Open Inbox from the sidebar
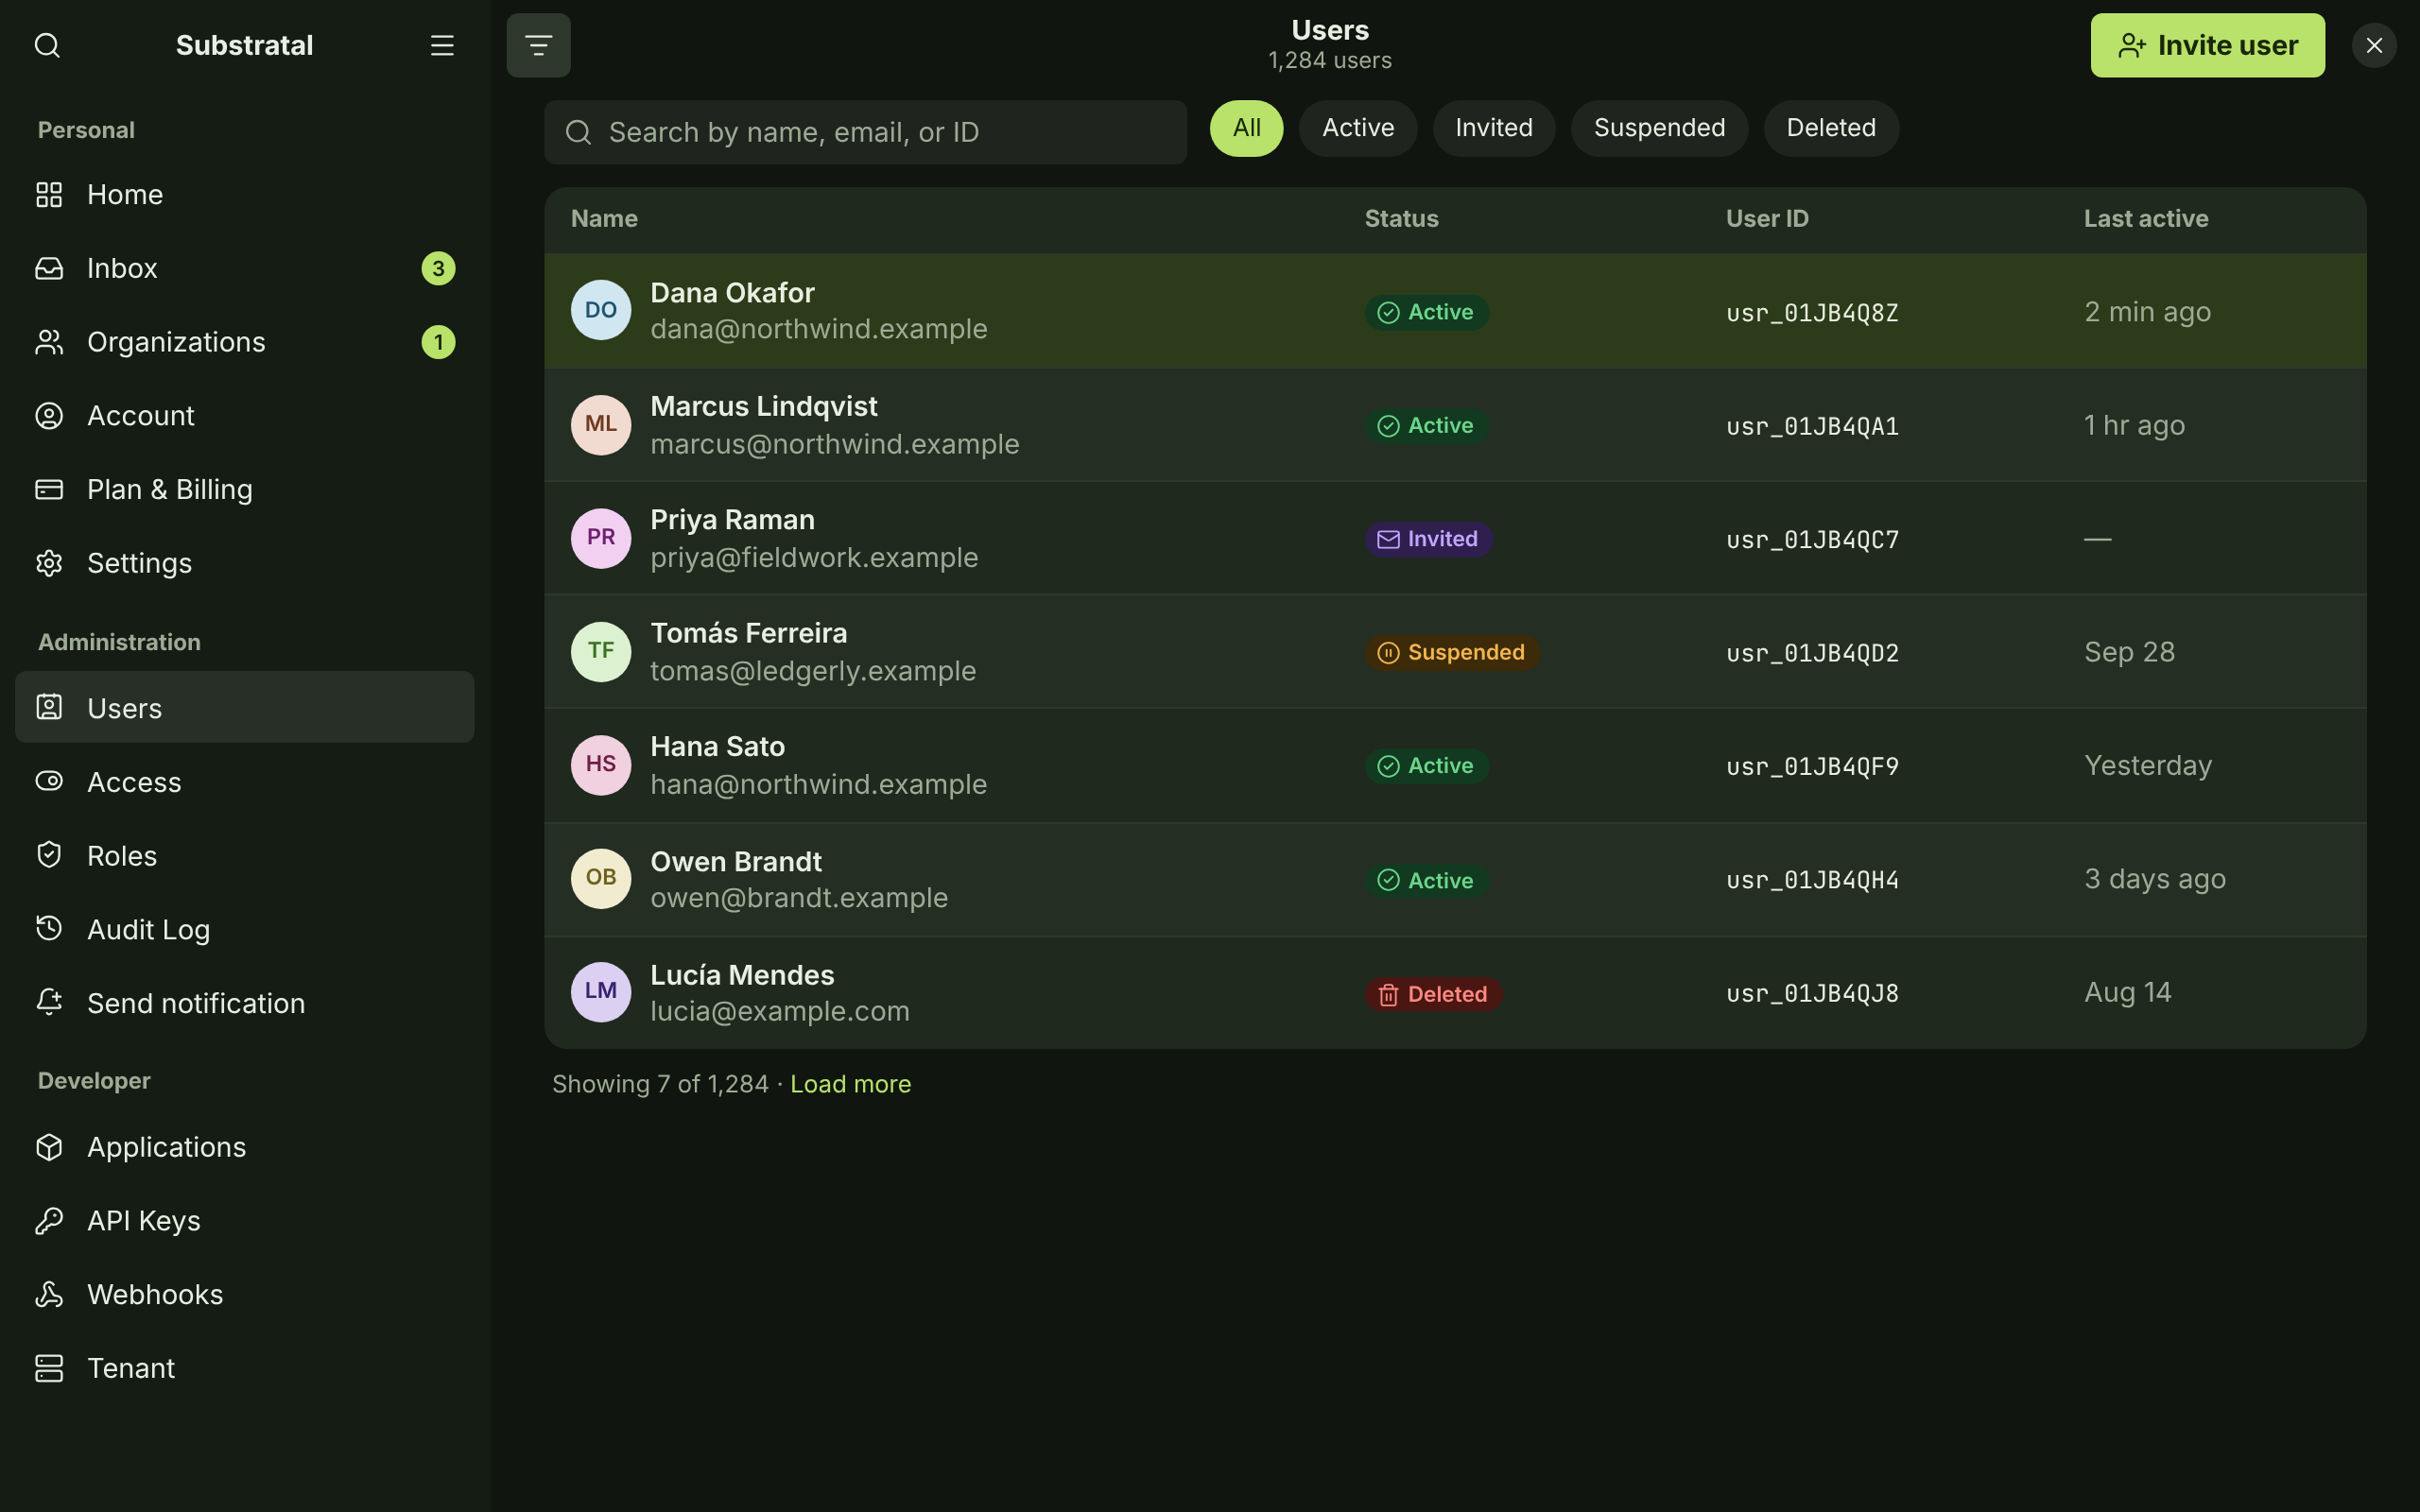2420x1512 pixels. click(245, 268)
